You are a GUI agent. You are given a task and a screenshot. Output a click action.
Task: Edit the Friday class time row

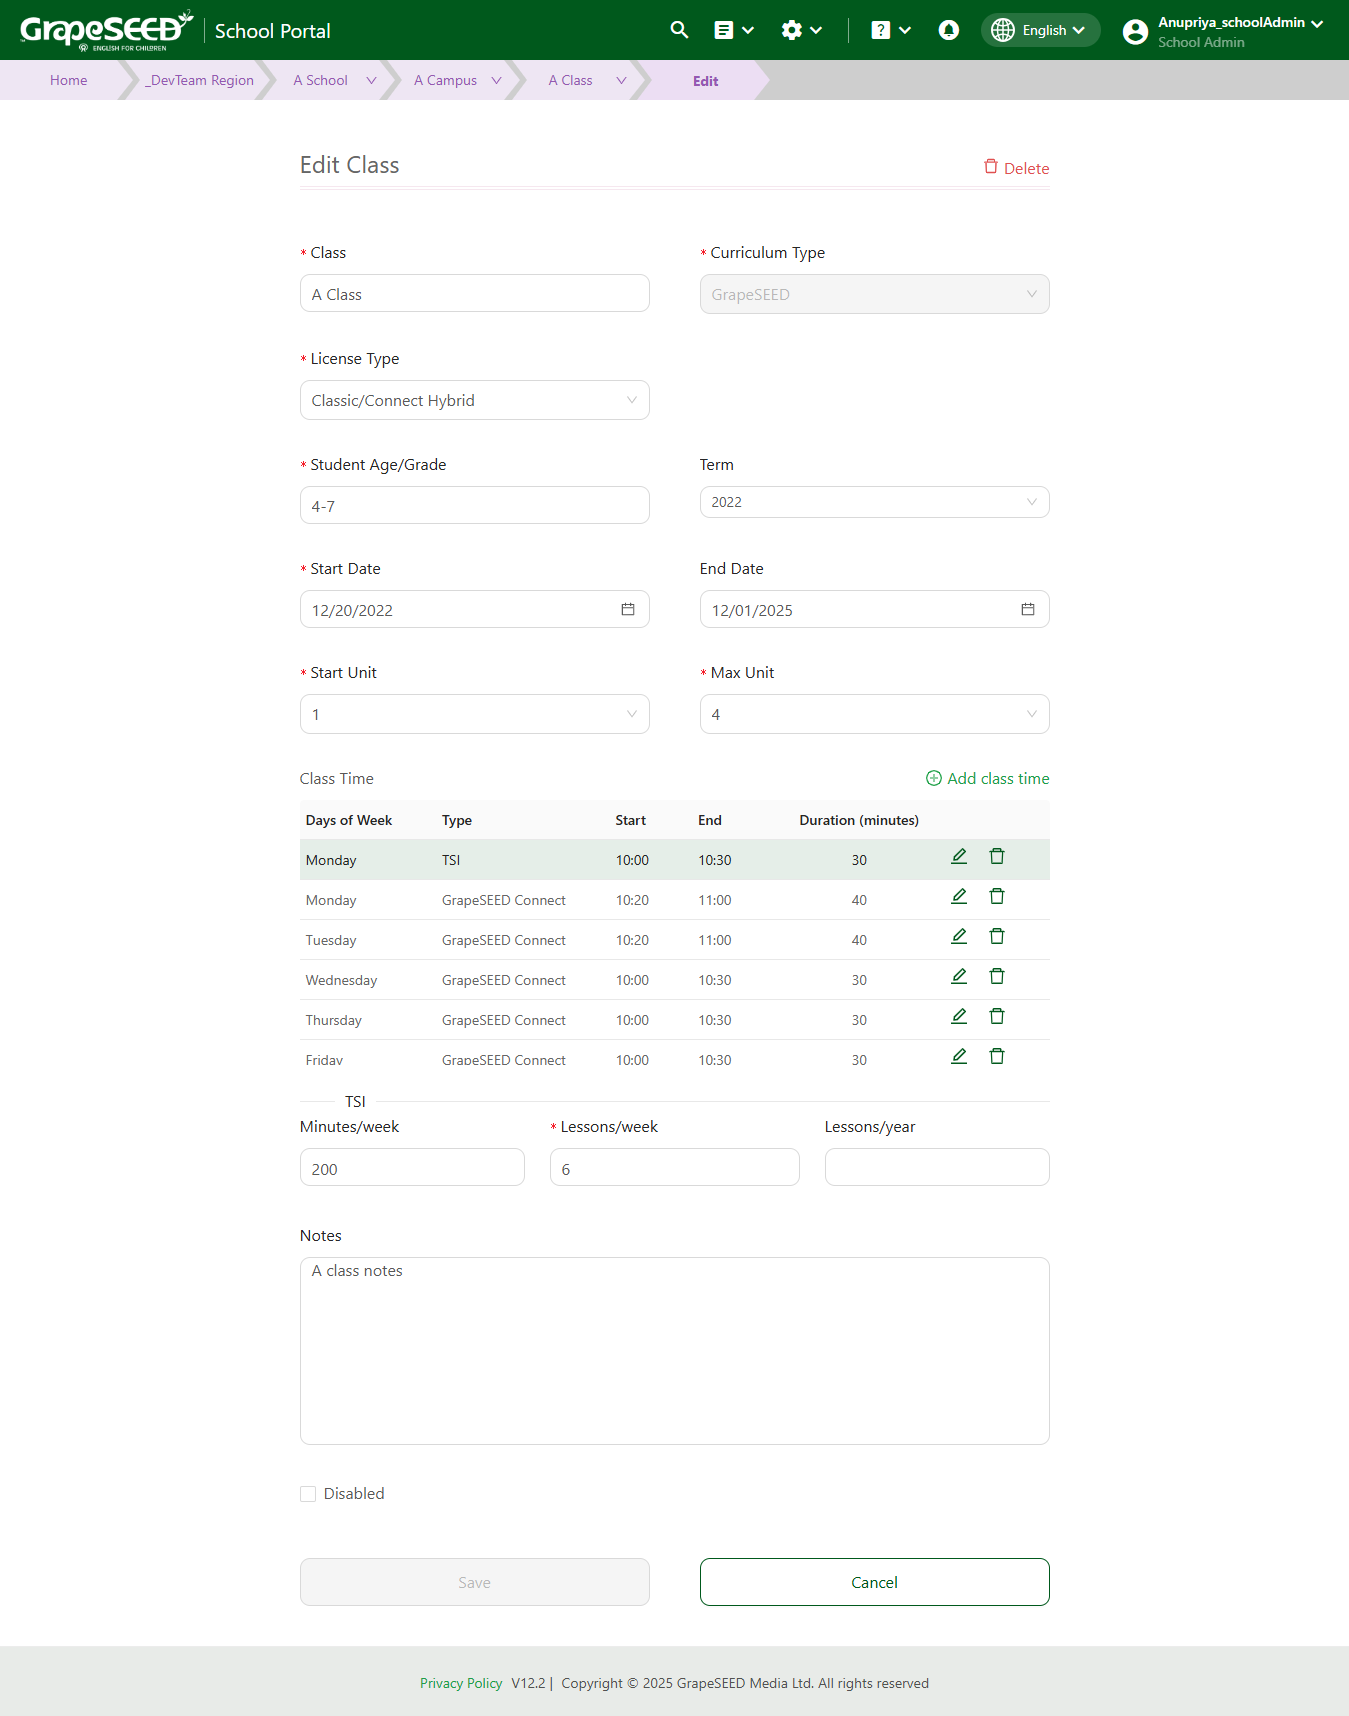[x=959, y=1056]
